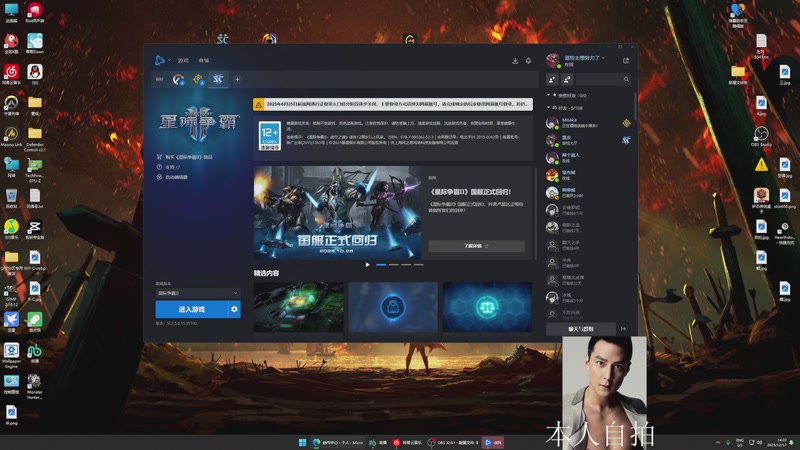Select the second carousel page indicator
The image size is (800, 450).
point(393,265)
